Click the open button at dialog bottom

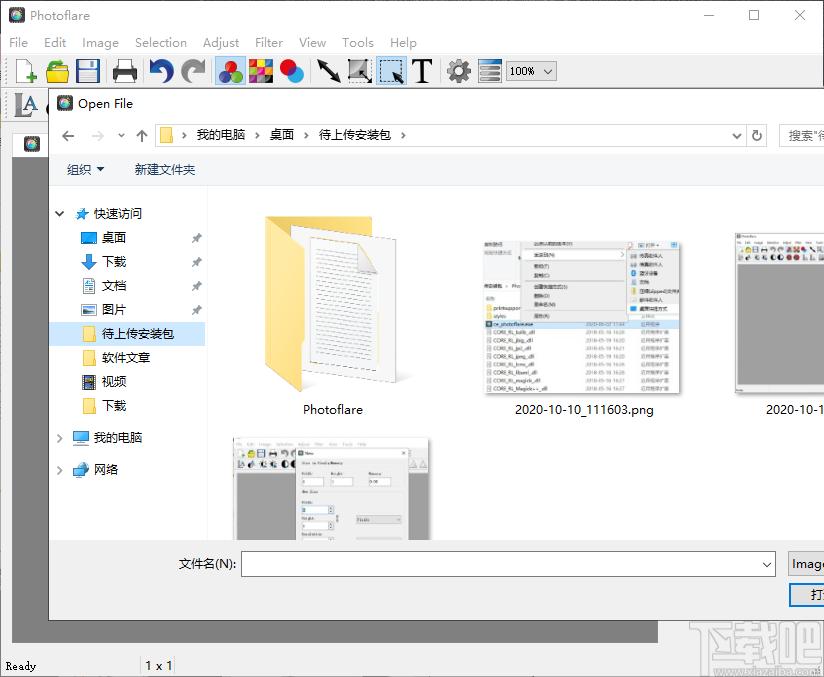click(807, 595)
